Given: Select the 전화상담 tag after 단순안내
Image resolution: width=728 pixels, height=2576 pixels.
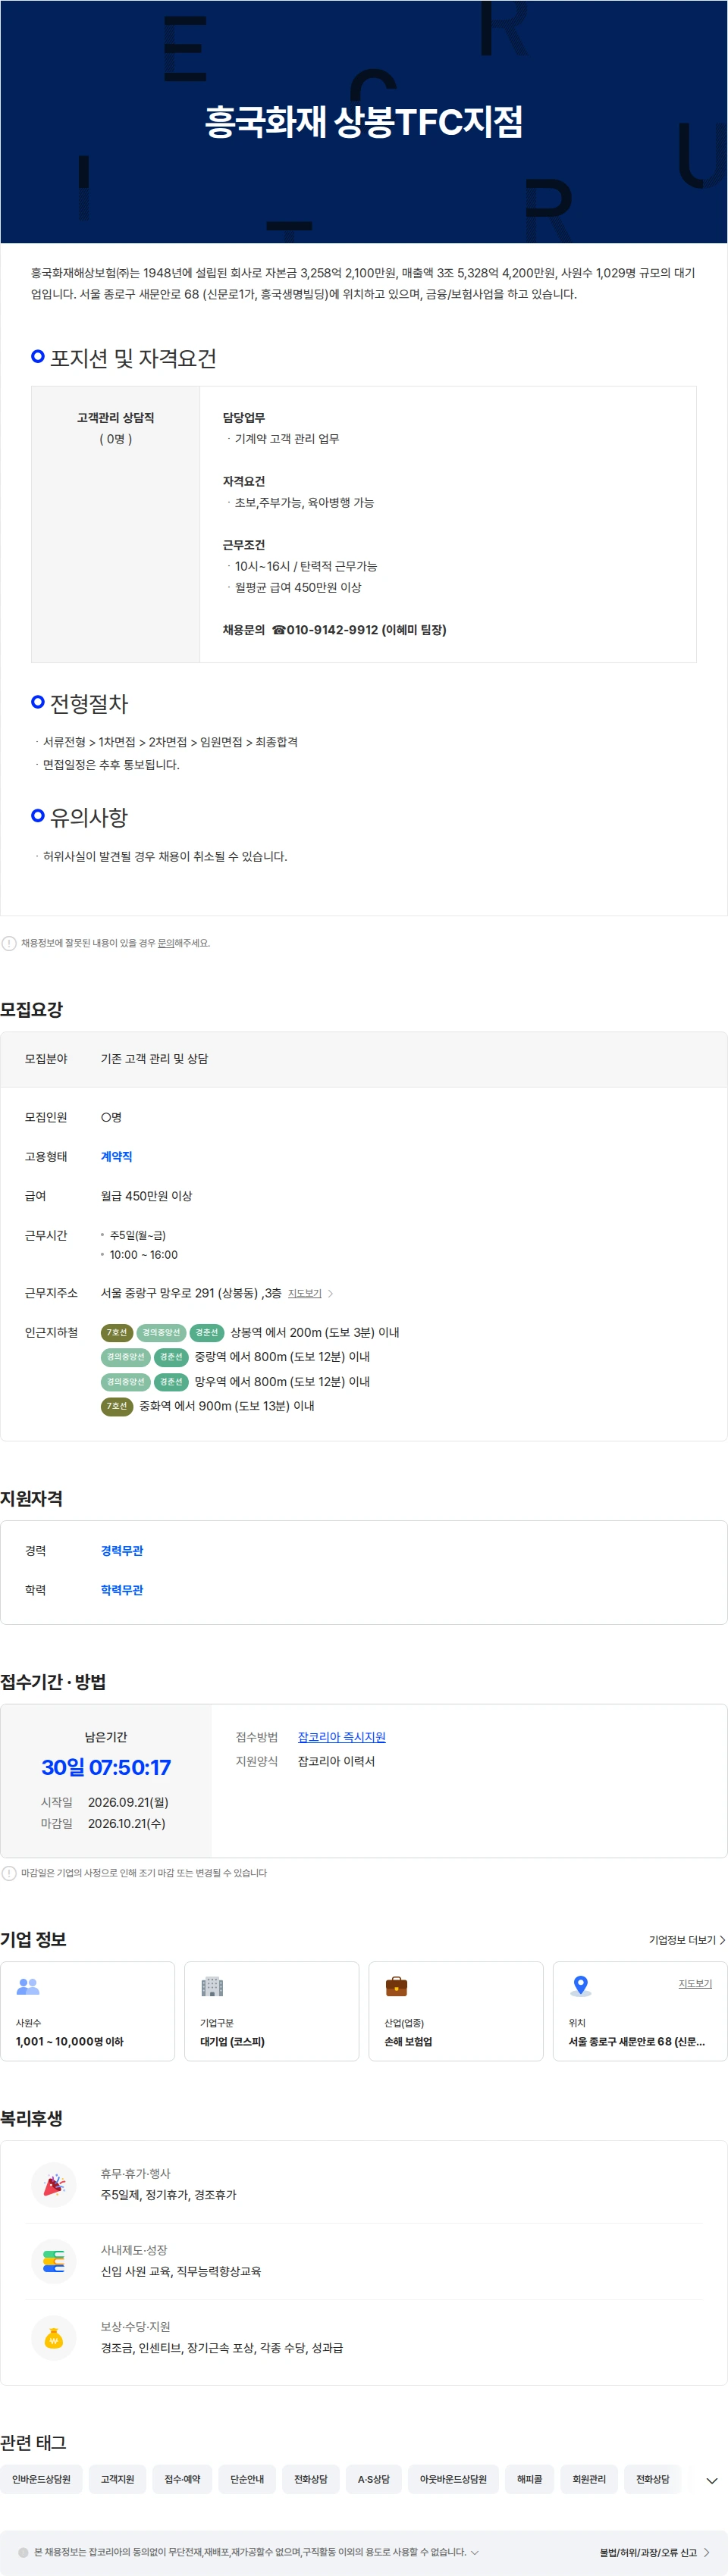Looking at the screenshot, I should pos(311,2479).
